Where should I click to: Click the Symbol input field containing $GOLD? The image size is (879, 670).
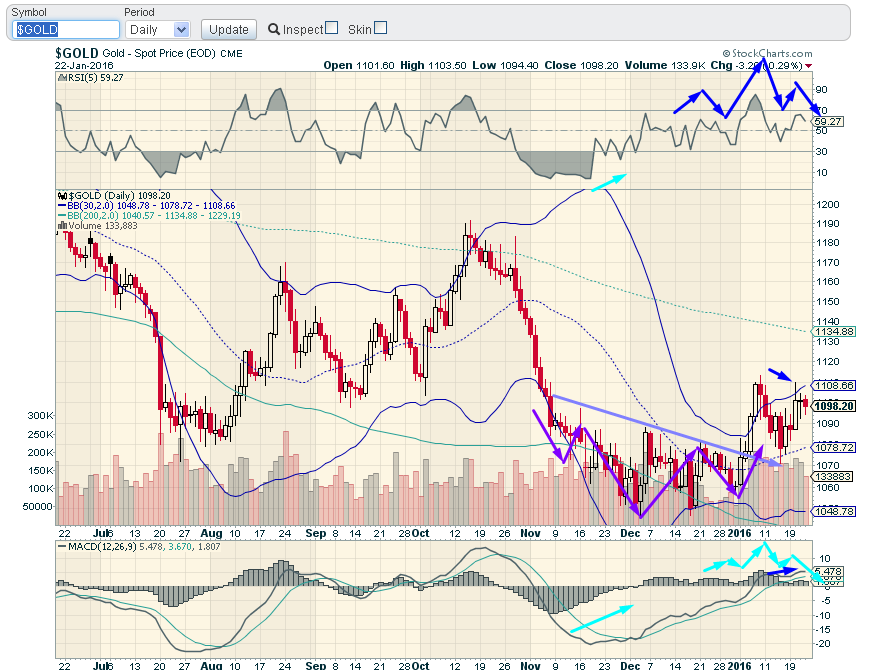click(x=66, y=30)
